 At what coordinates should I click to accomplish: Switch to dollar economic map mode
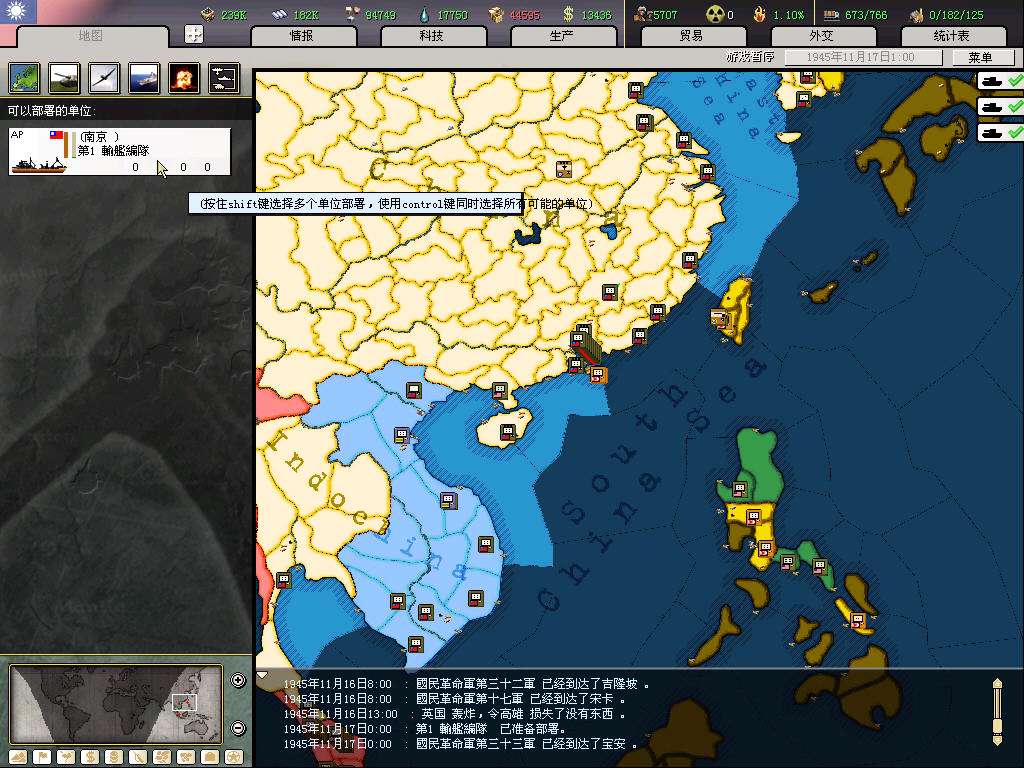tap(90, 758)
